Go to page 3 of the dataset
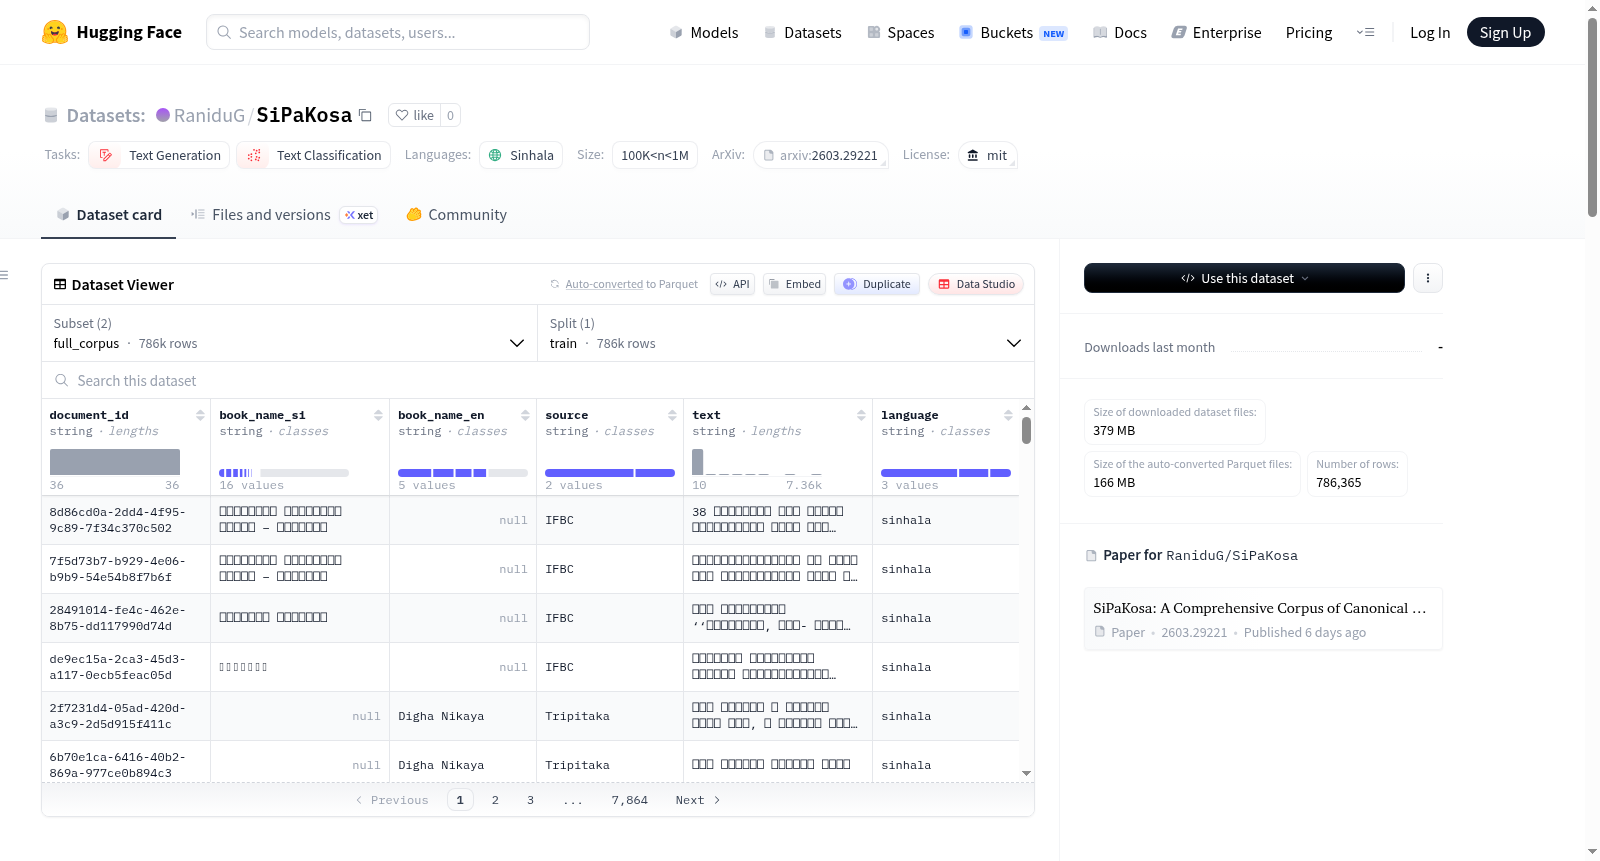Viewport: 1600px width, 861px height. coord(530,800)
